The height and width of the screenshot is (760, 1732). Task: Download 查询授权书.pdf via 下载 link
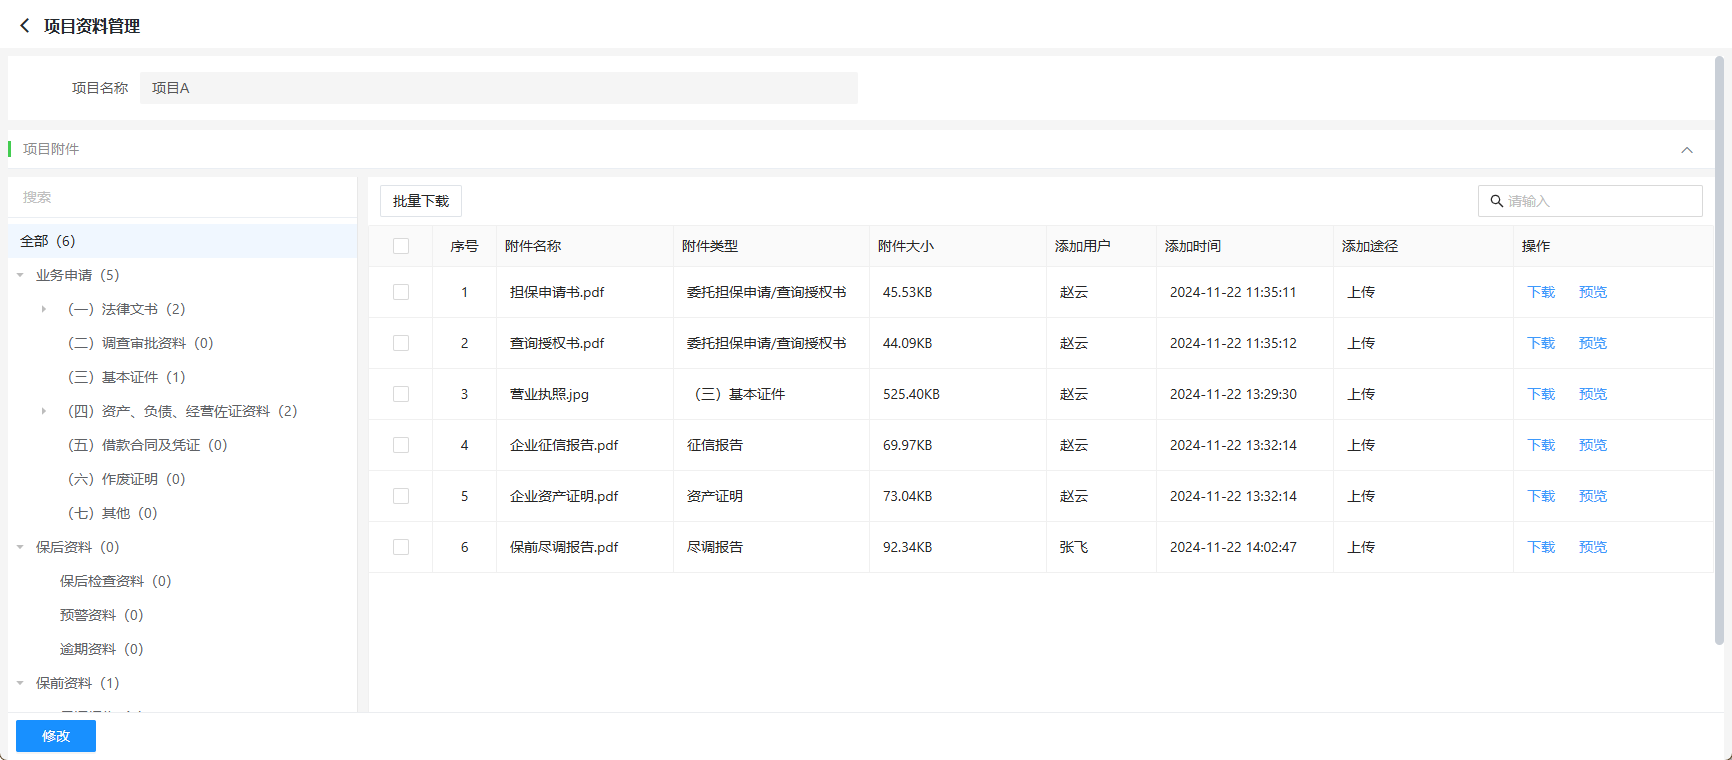pyautogui.click(x=1540, y=343)
